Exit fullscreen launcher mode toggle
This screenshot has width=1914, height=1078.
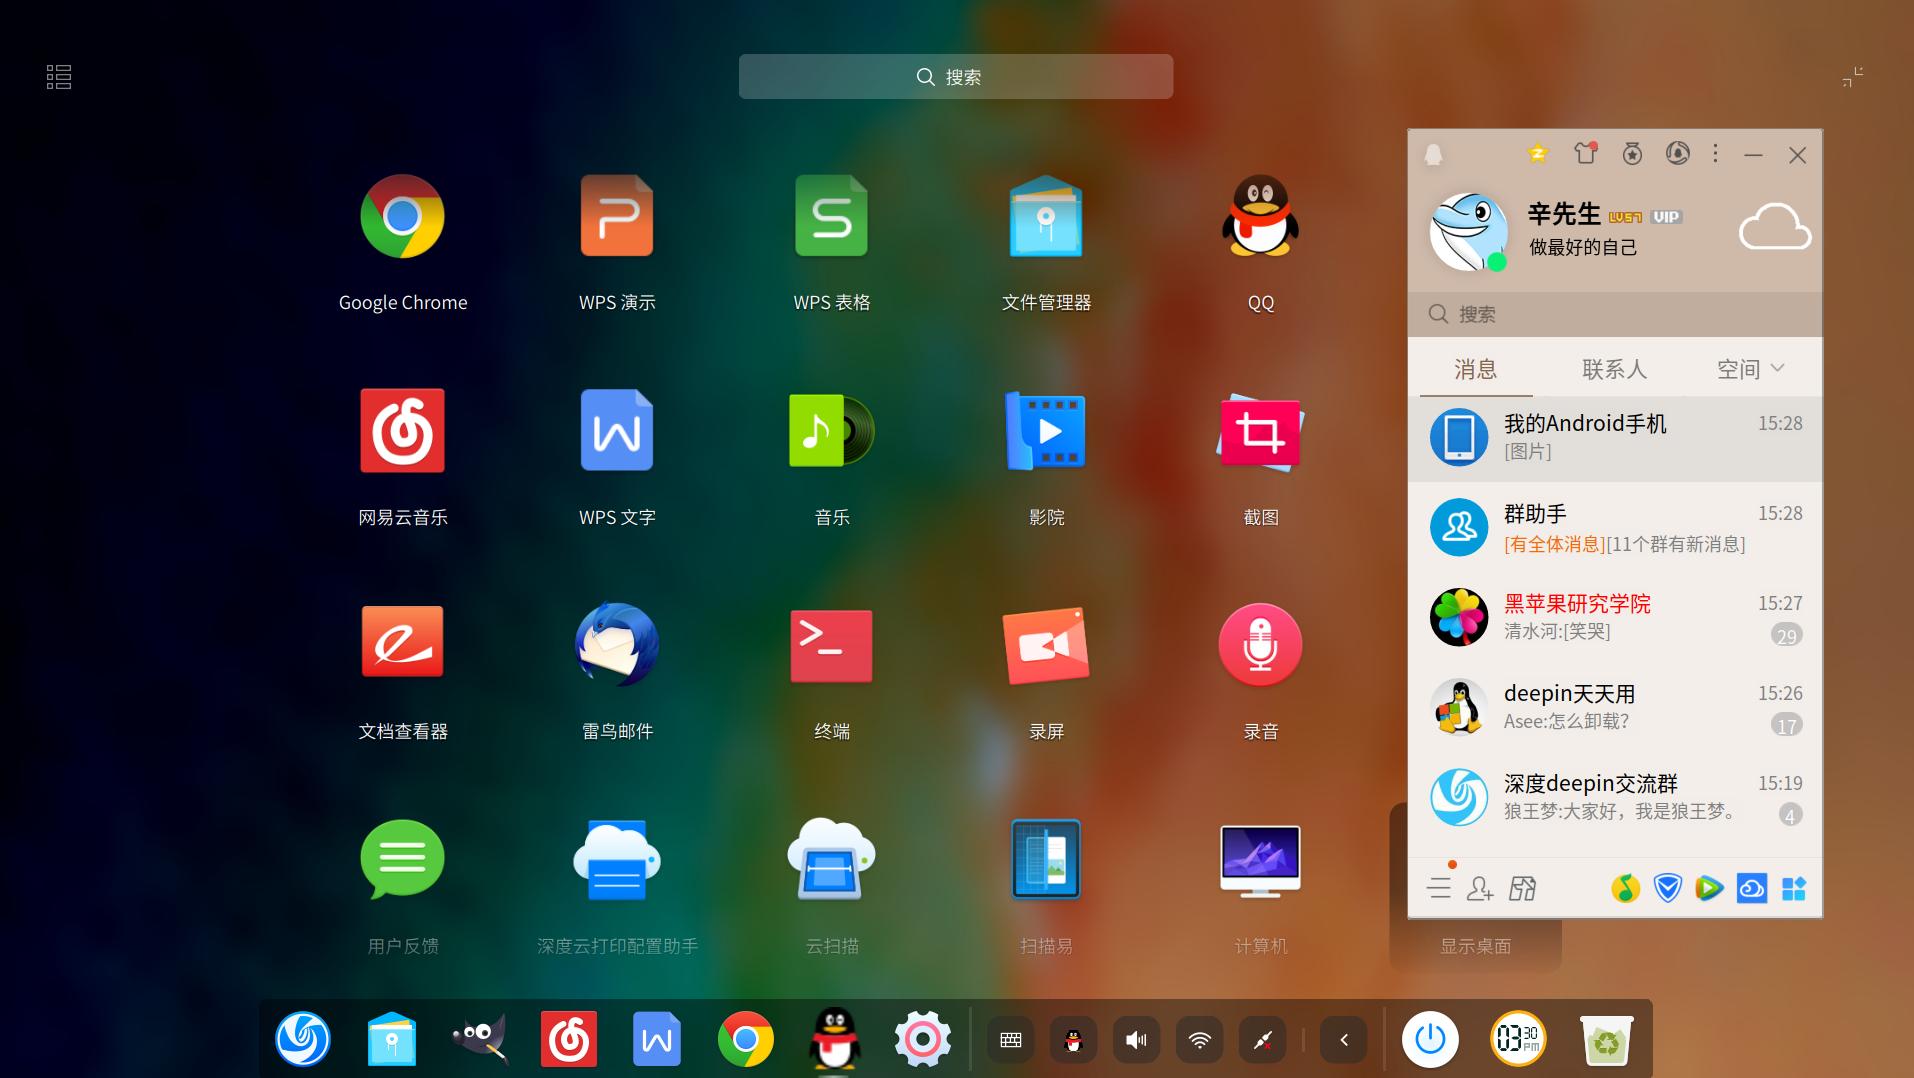1853,77
